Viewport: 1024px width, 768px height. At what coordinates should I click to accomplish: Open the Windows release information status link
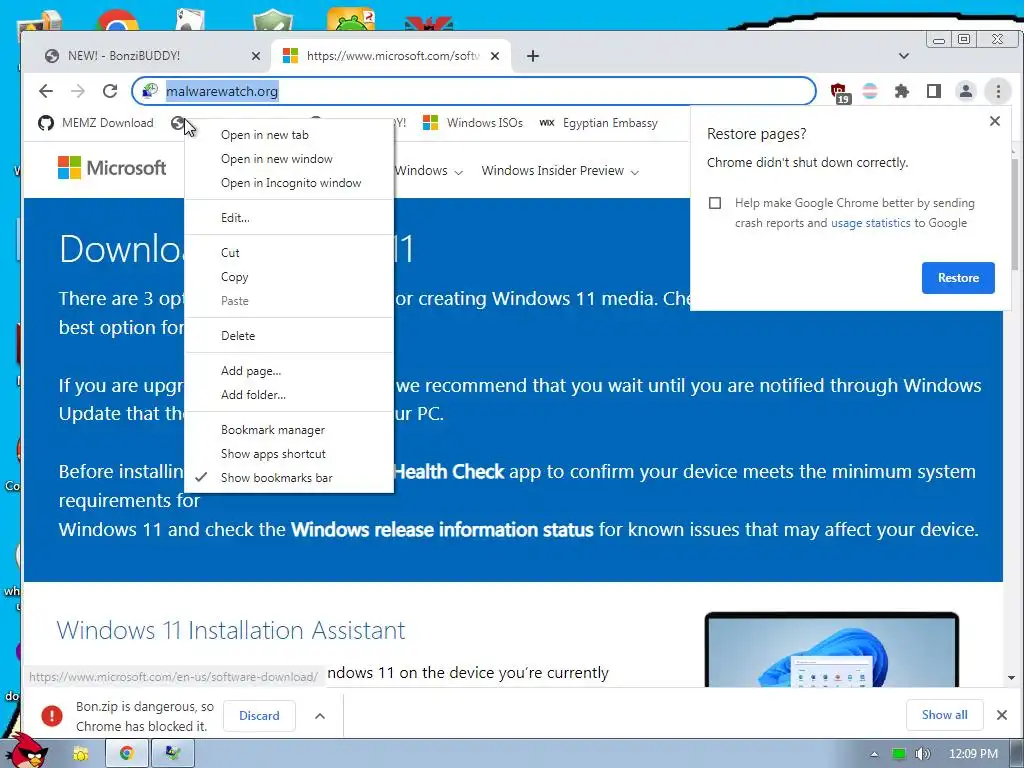(442, 529)
